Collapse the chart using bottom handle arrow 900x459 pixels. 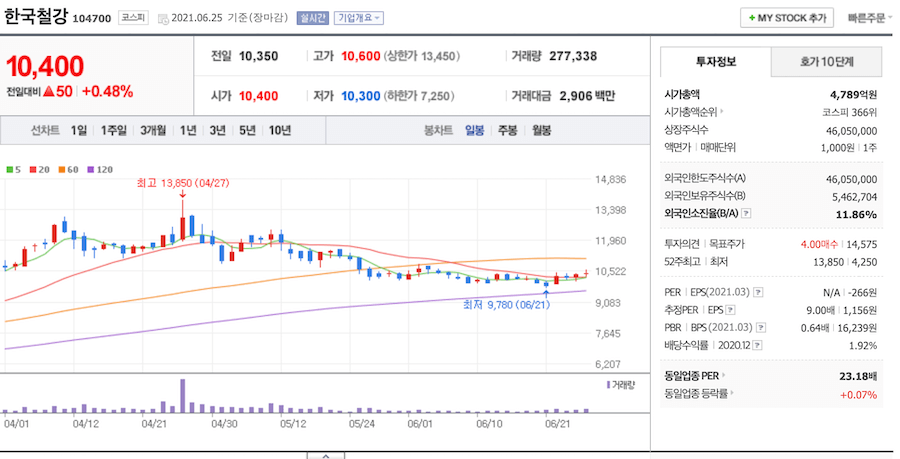click(x=325, y=456)
